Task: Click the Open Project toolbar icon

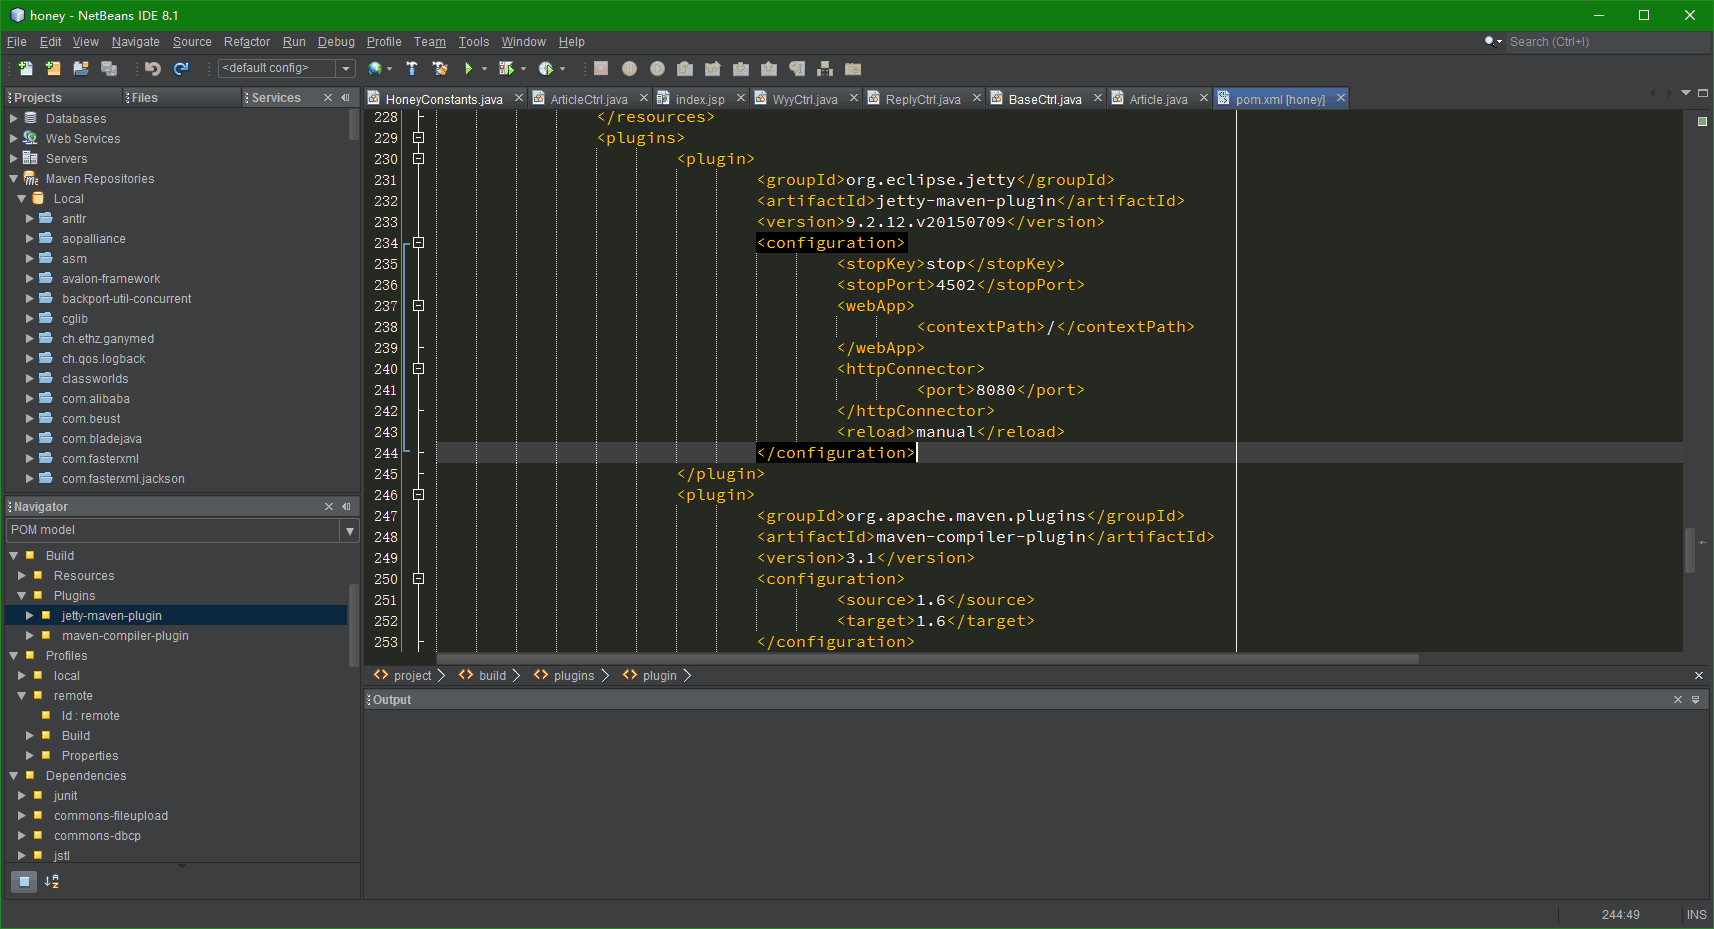Action: tap(81, 69)
